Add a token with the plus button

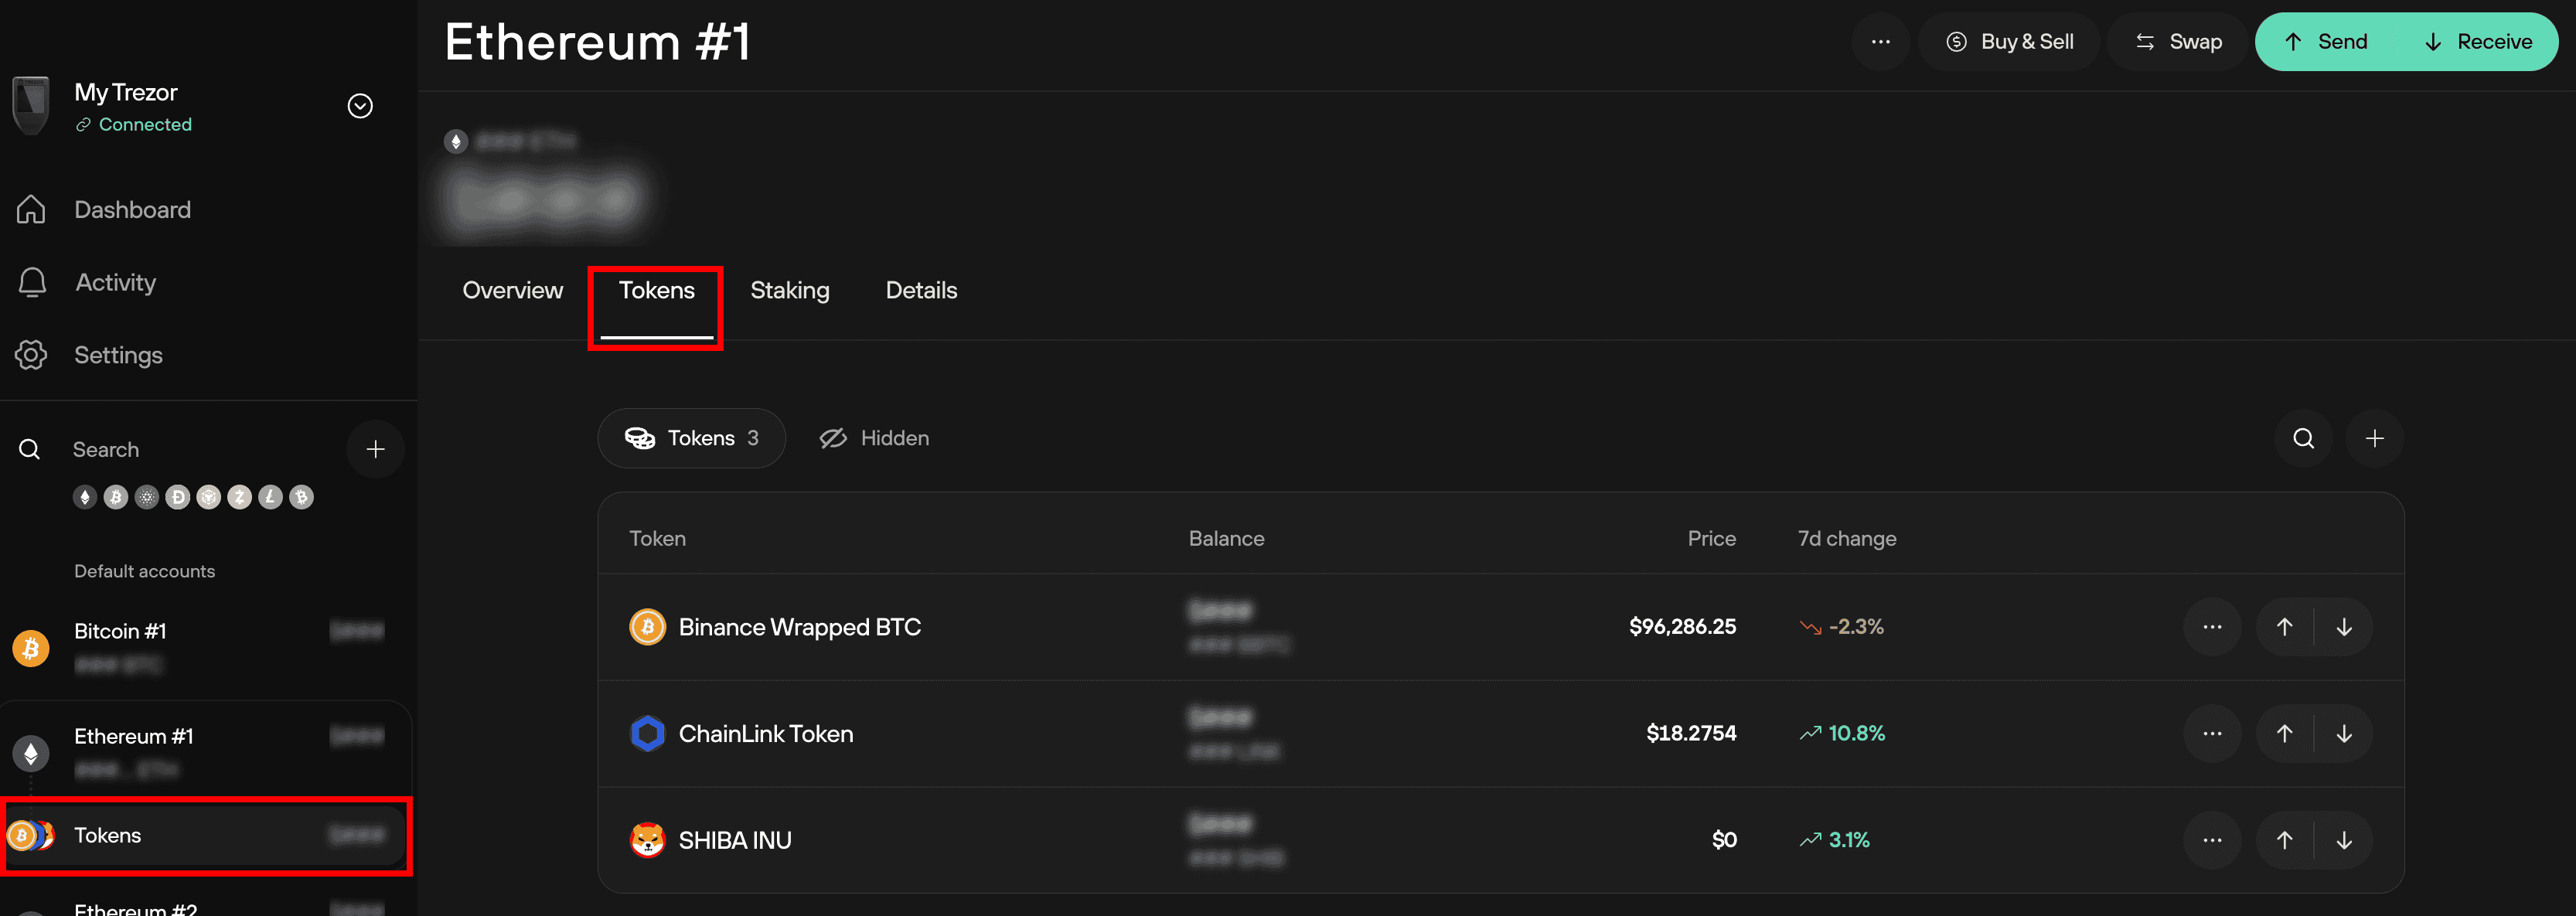tap(2374, 438)
